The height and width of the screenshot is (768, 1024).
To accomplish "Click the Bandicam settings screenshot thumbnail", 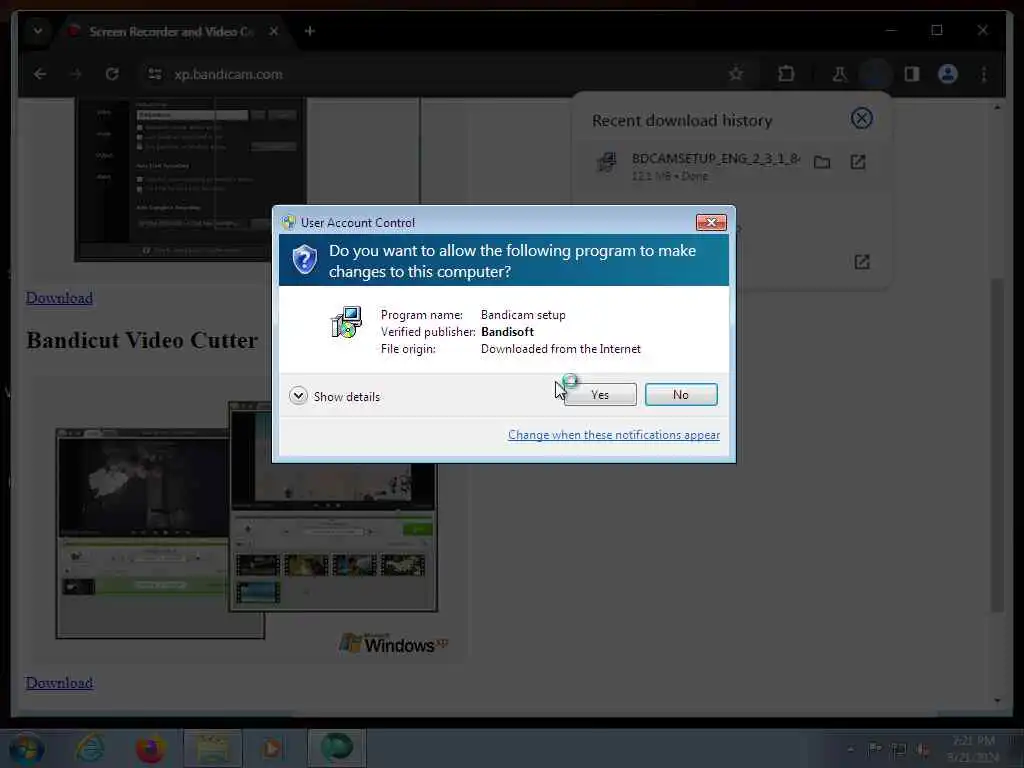I will tap(190, 179).
